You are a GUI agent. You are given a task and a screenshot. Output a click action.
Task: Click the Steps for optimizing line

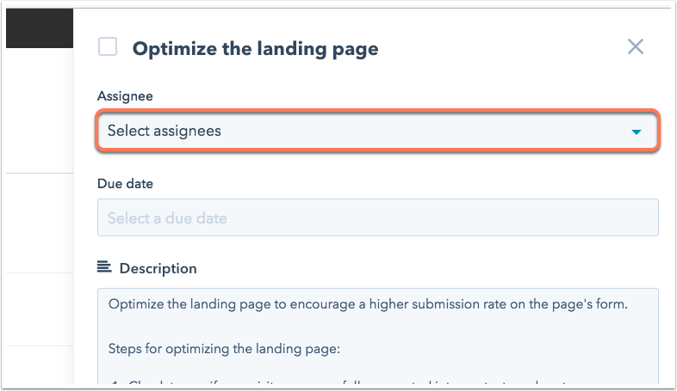(x=224, y=349)
